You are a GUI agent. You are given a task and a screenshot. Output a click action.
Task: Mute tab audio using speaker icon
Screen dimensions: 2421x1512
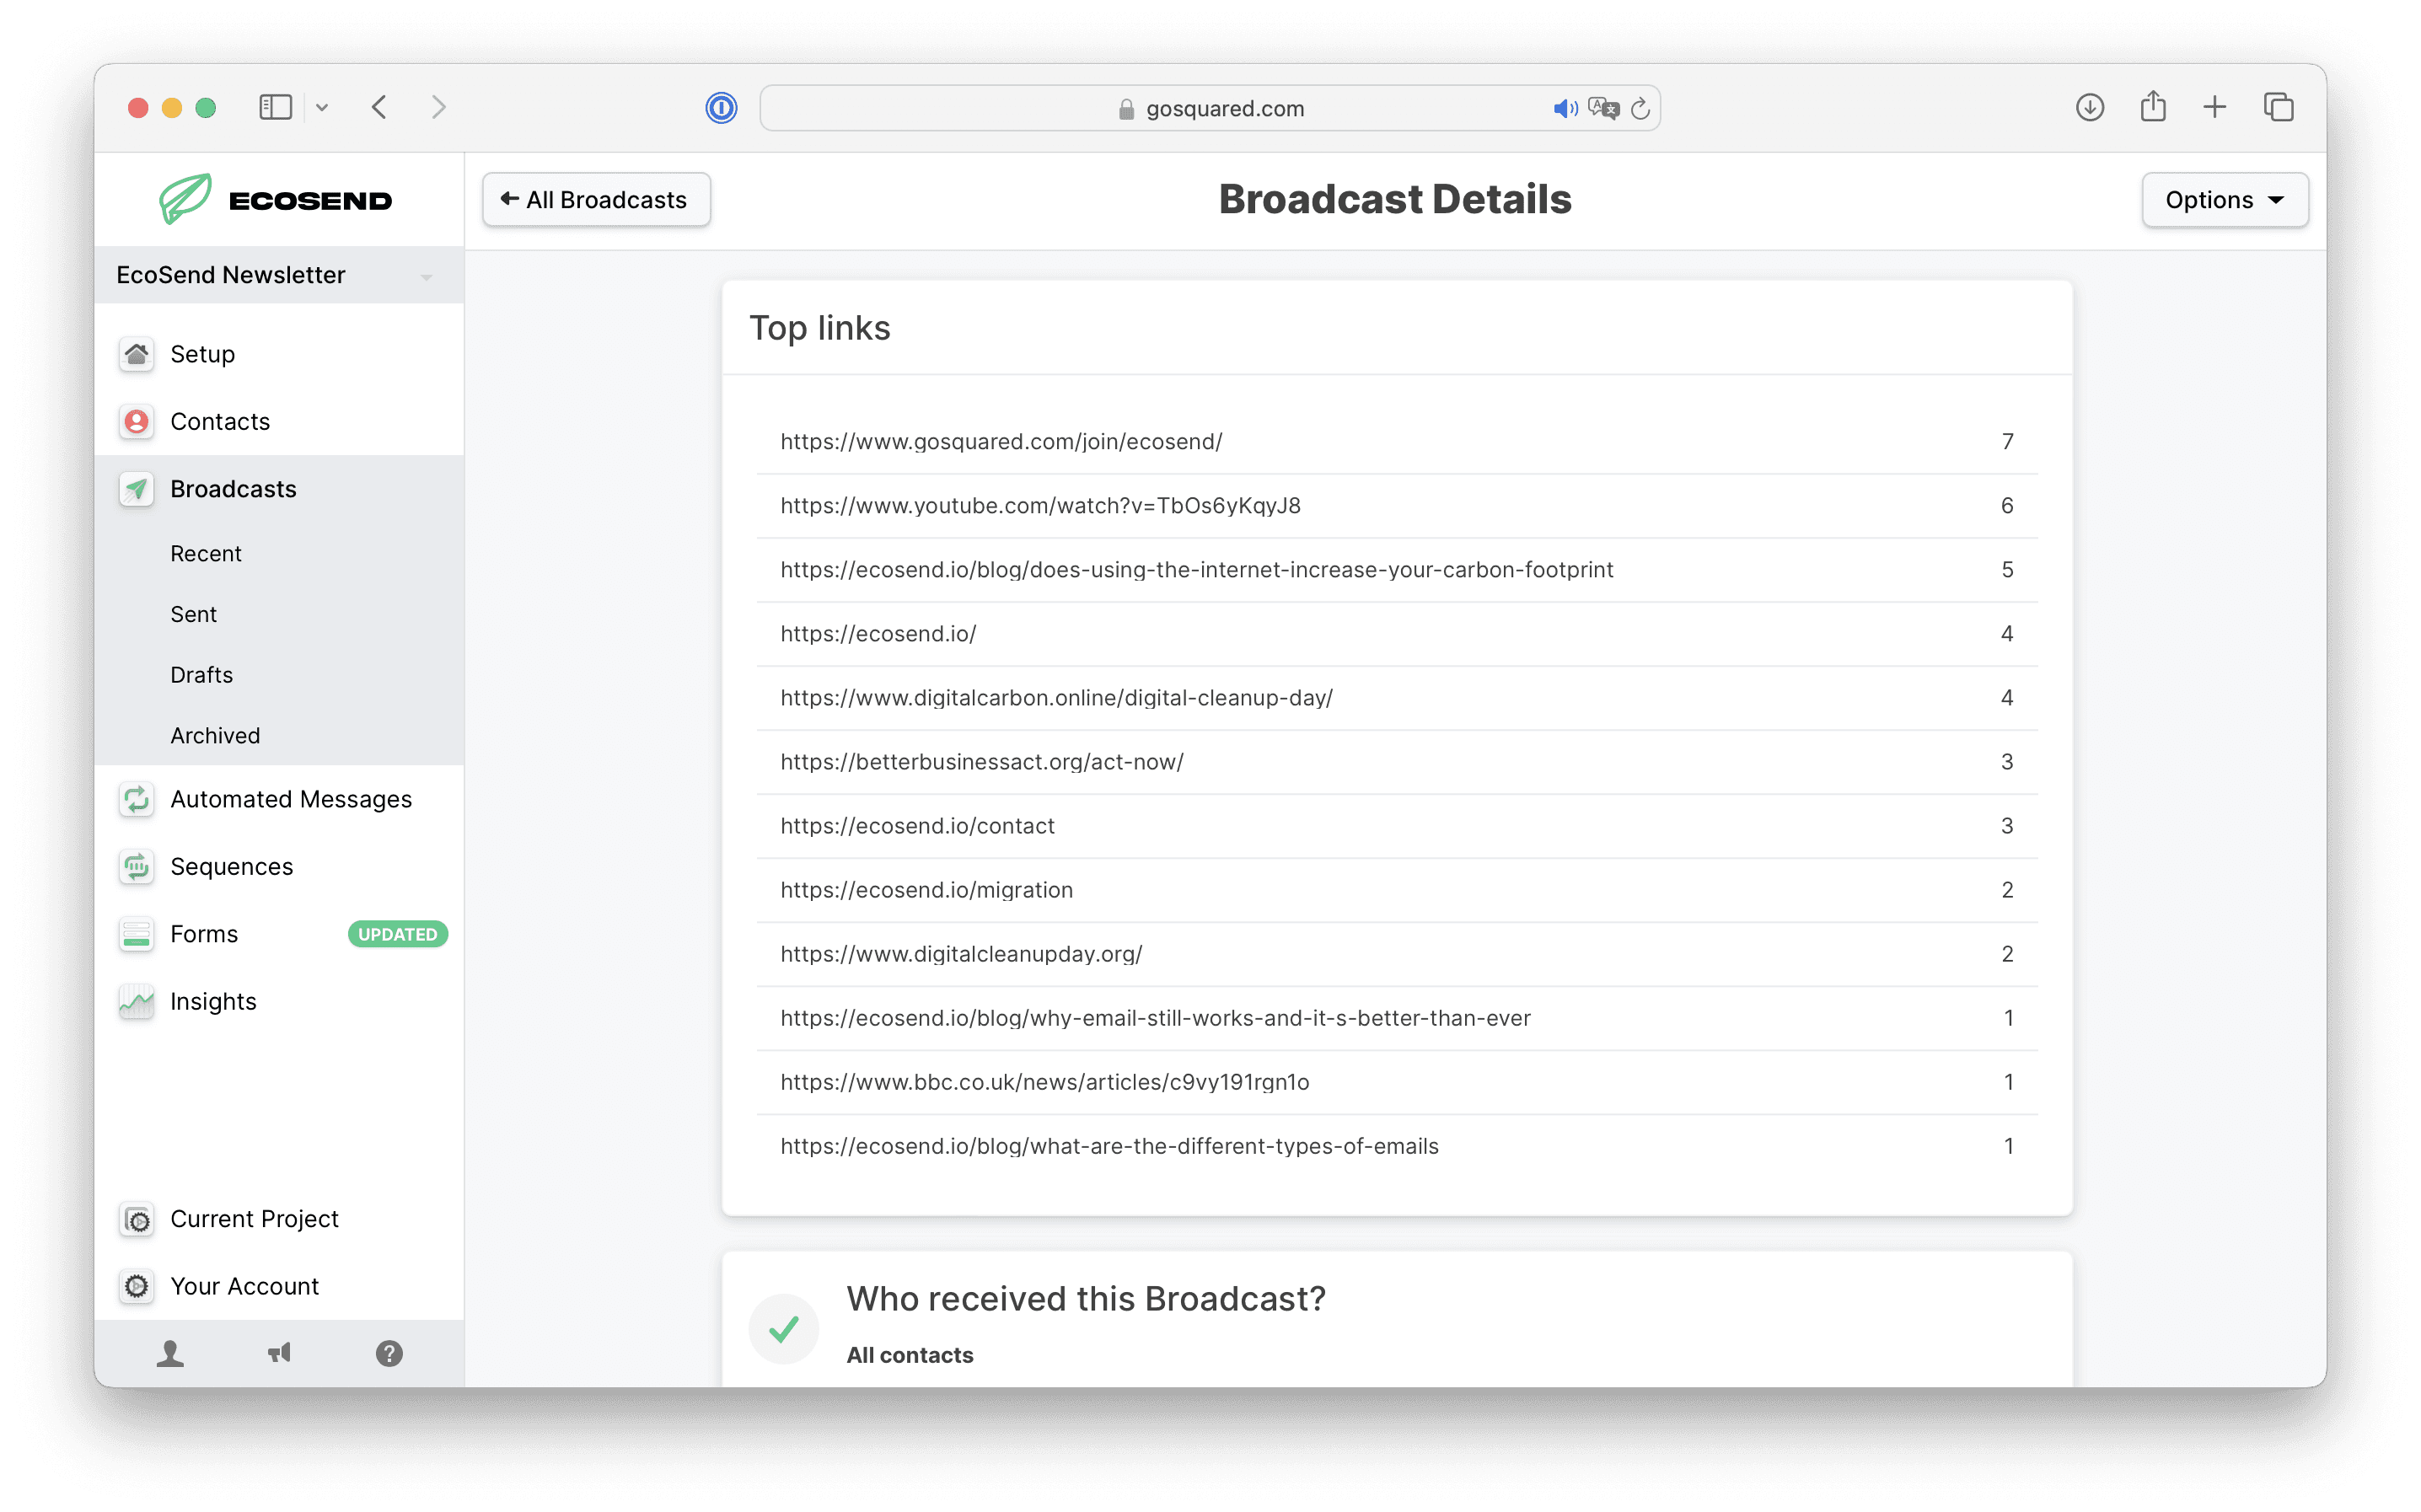[x=1565, y=108]
